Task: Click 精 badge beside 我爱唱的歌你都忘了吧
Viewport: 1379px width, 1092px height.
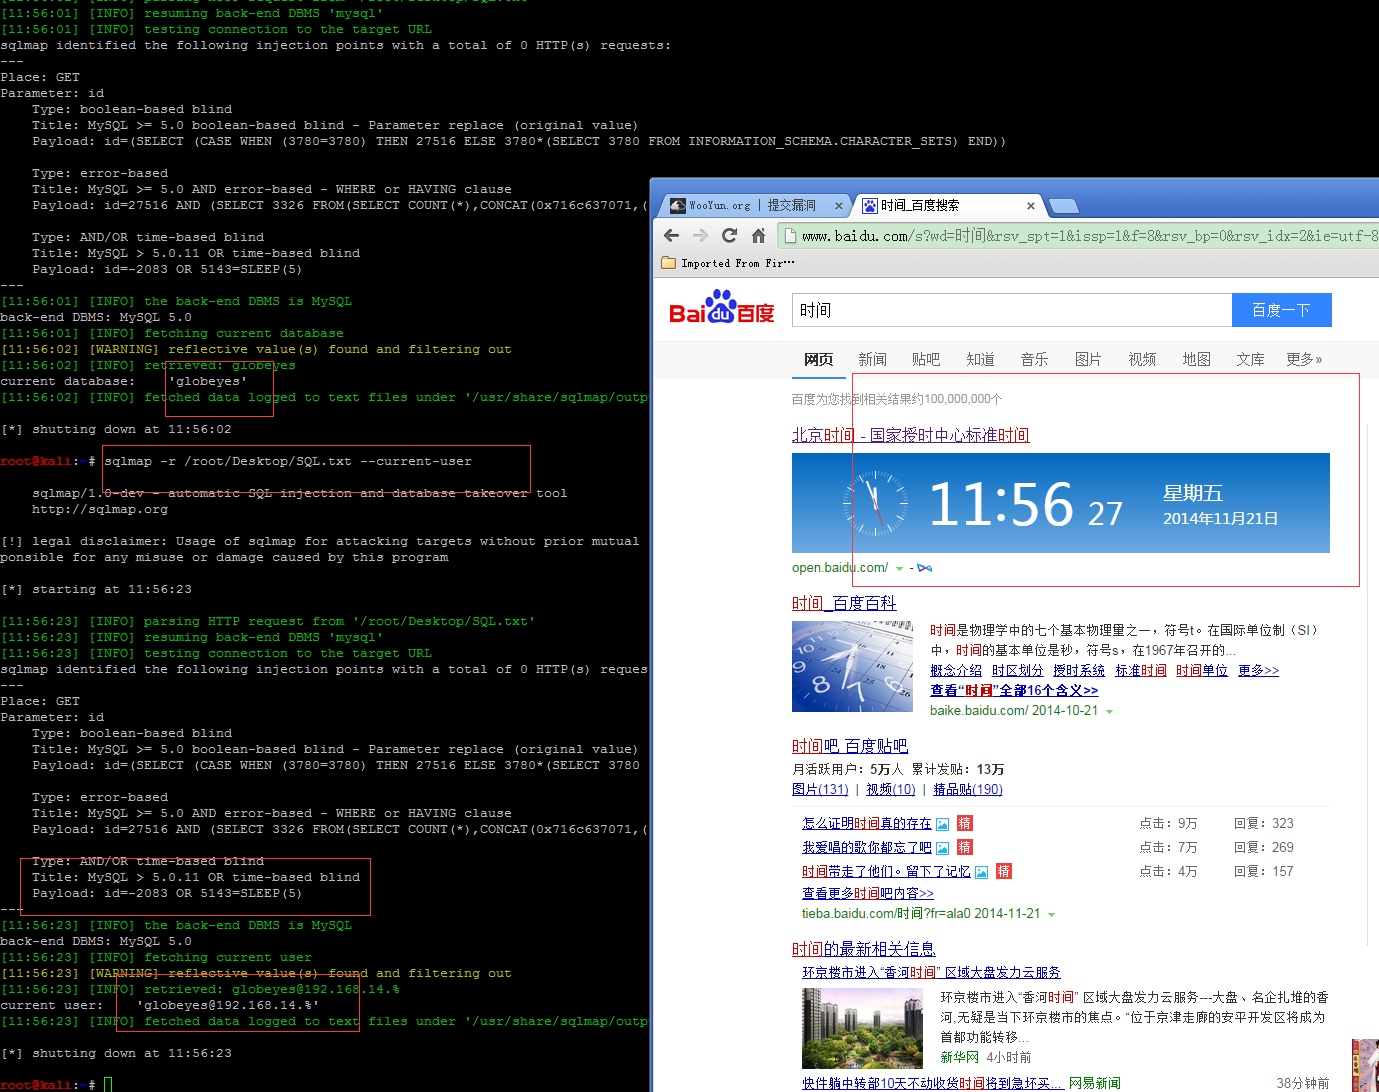Action: (x=965, y=847)
